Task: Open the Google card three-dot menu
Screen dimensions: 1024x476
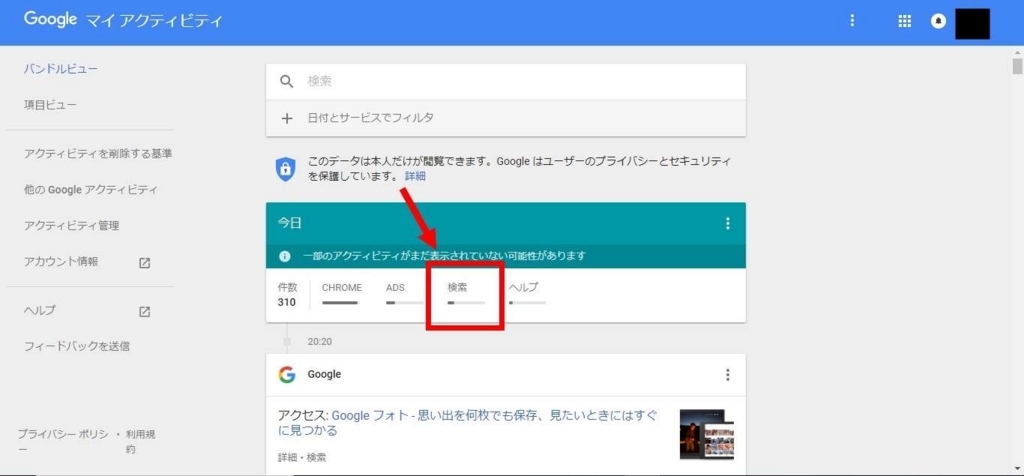Action: click(x=728, y=375)
